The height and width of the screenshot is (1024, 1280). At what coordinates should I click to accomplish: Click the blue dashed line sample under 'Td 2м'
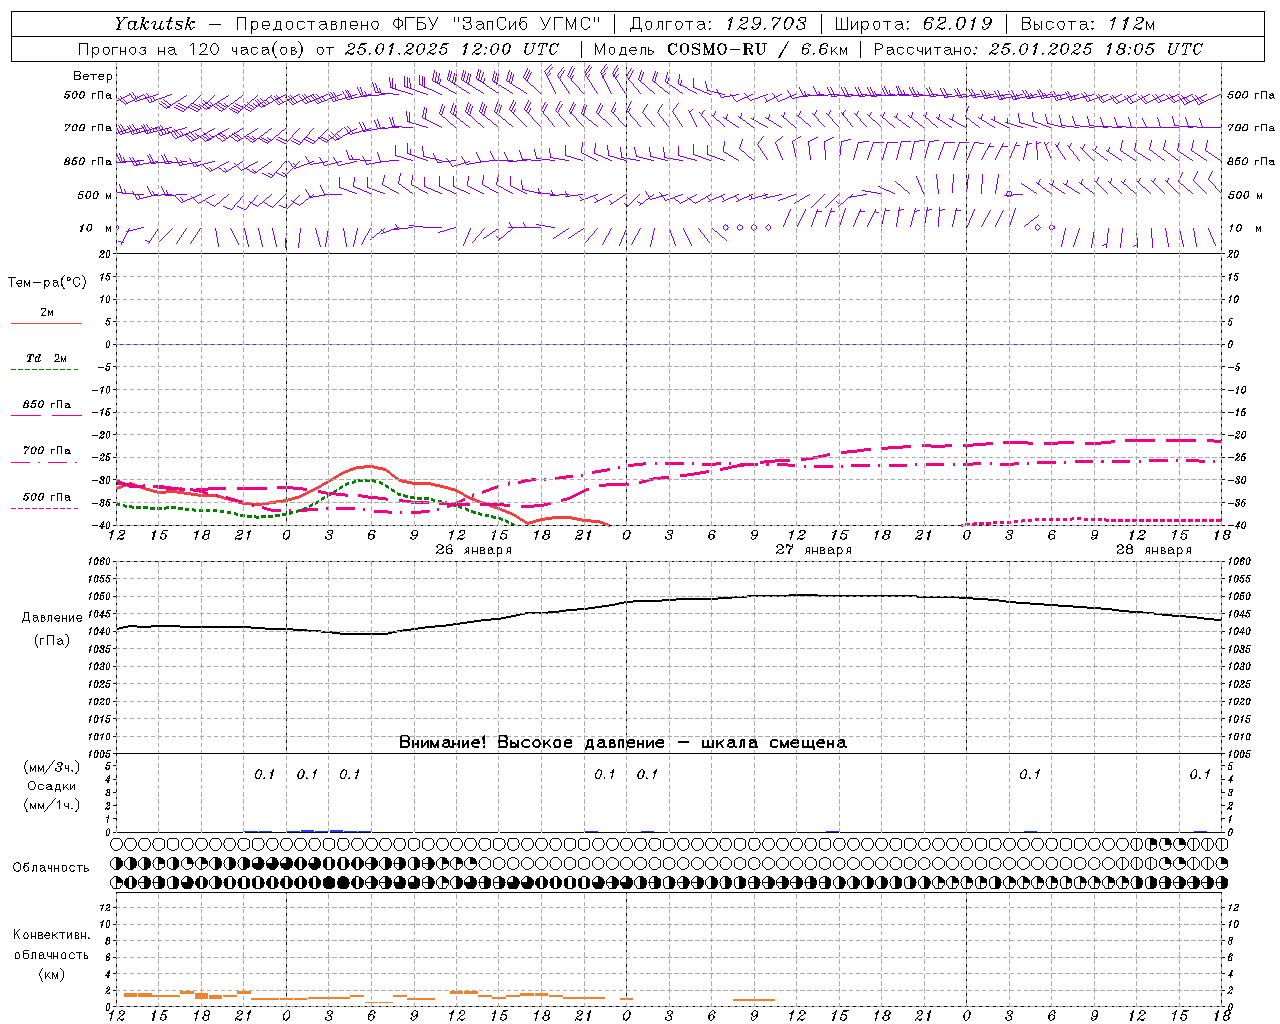(x=45, y=370)
